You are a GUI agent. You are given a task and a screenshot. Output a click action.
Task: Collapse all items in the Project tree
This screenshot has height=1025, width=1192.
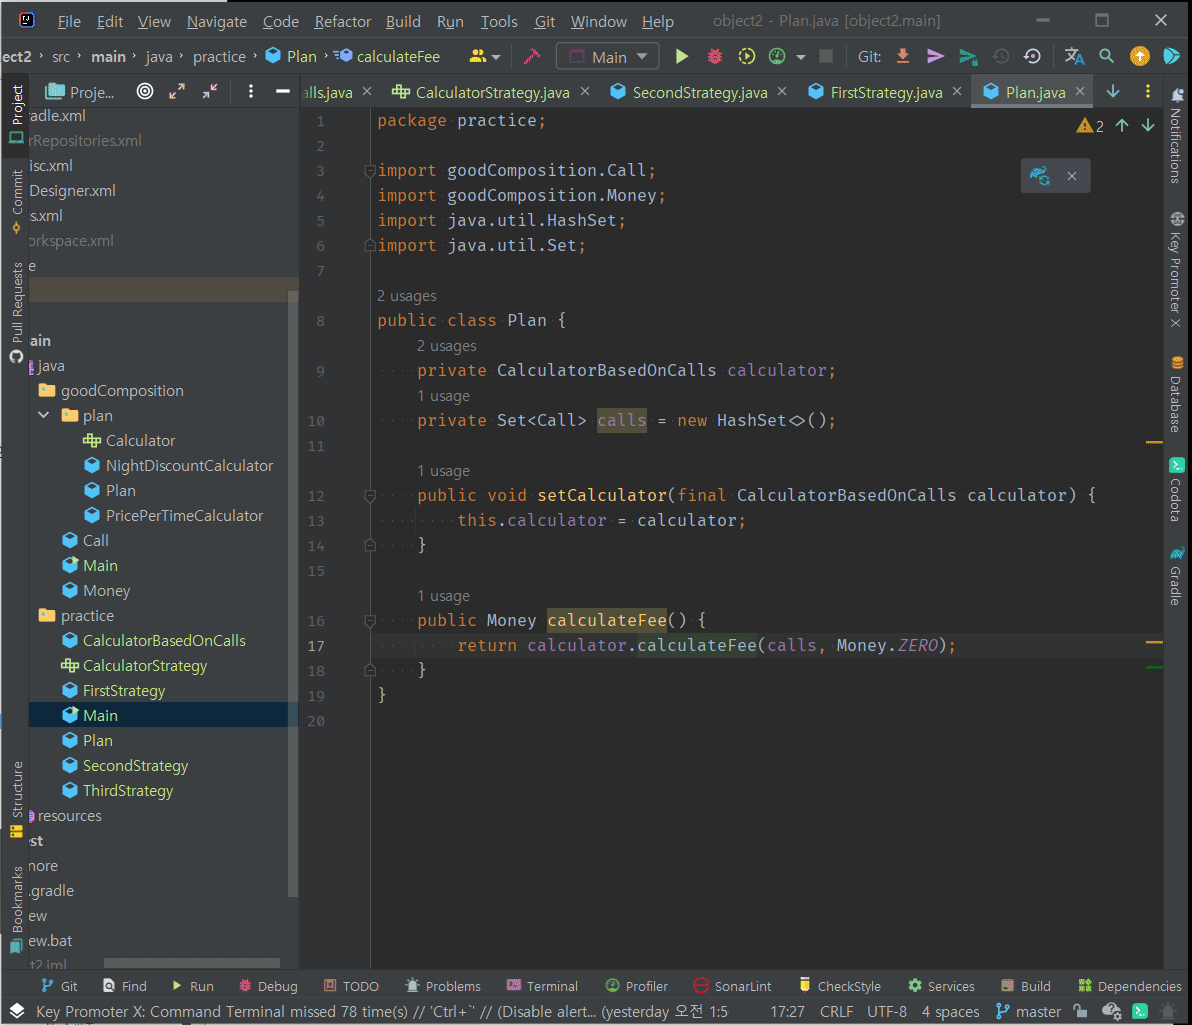[210, 92]
